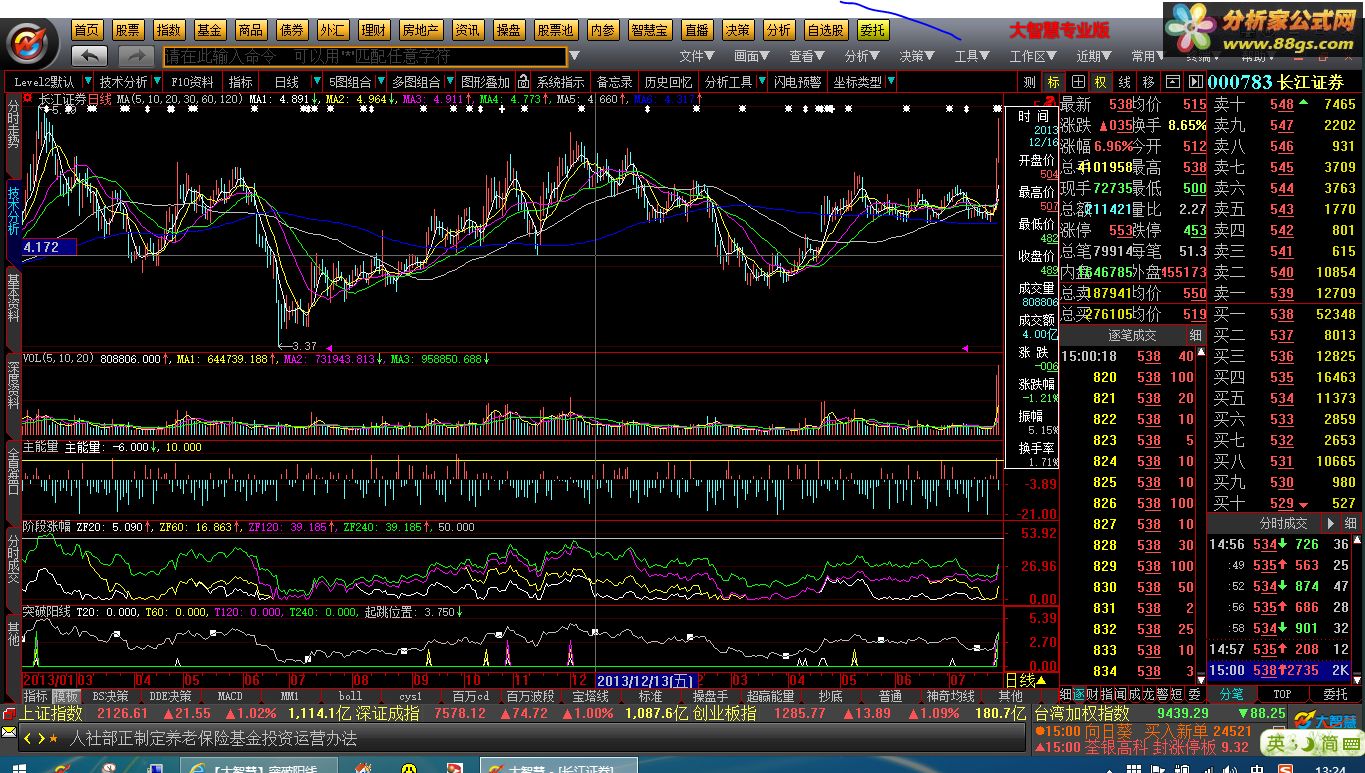Switch to the 技术分析 side tab
Screen dimensions: 1365x773
[x=13, y=209]
